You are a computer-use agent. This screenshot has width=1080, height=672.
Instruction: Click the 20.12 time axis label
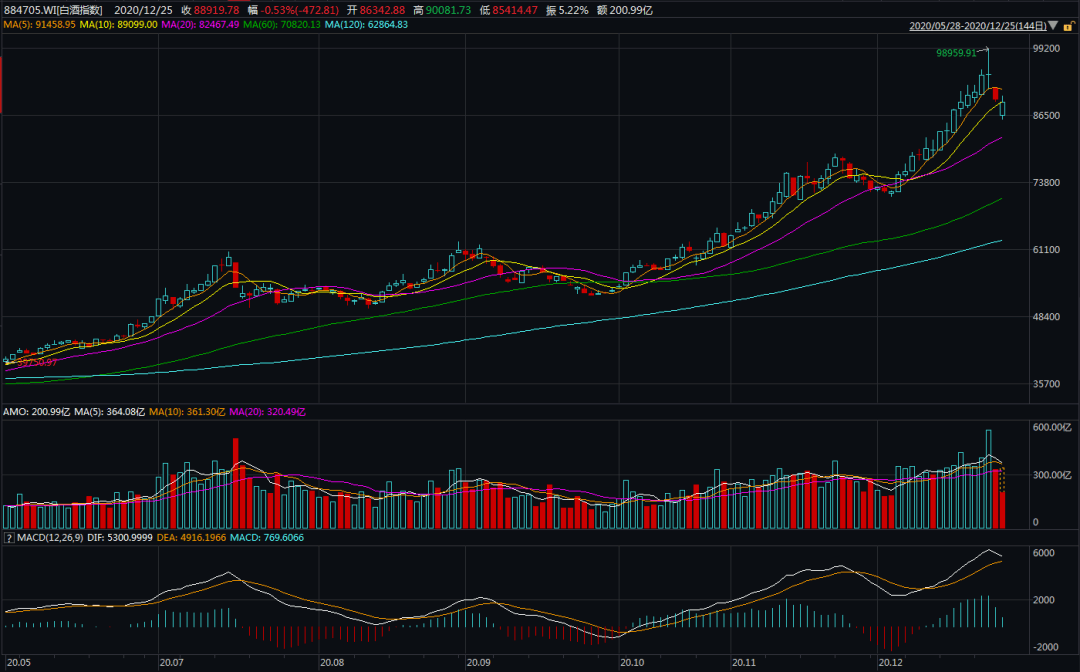[890, 663]
